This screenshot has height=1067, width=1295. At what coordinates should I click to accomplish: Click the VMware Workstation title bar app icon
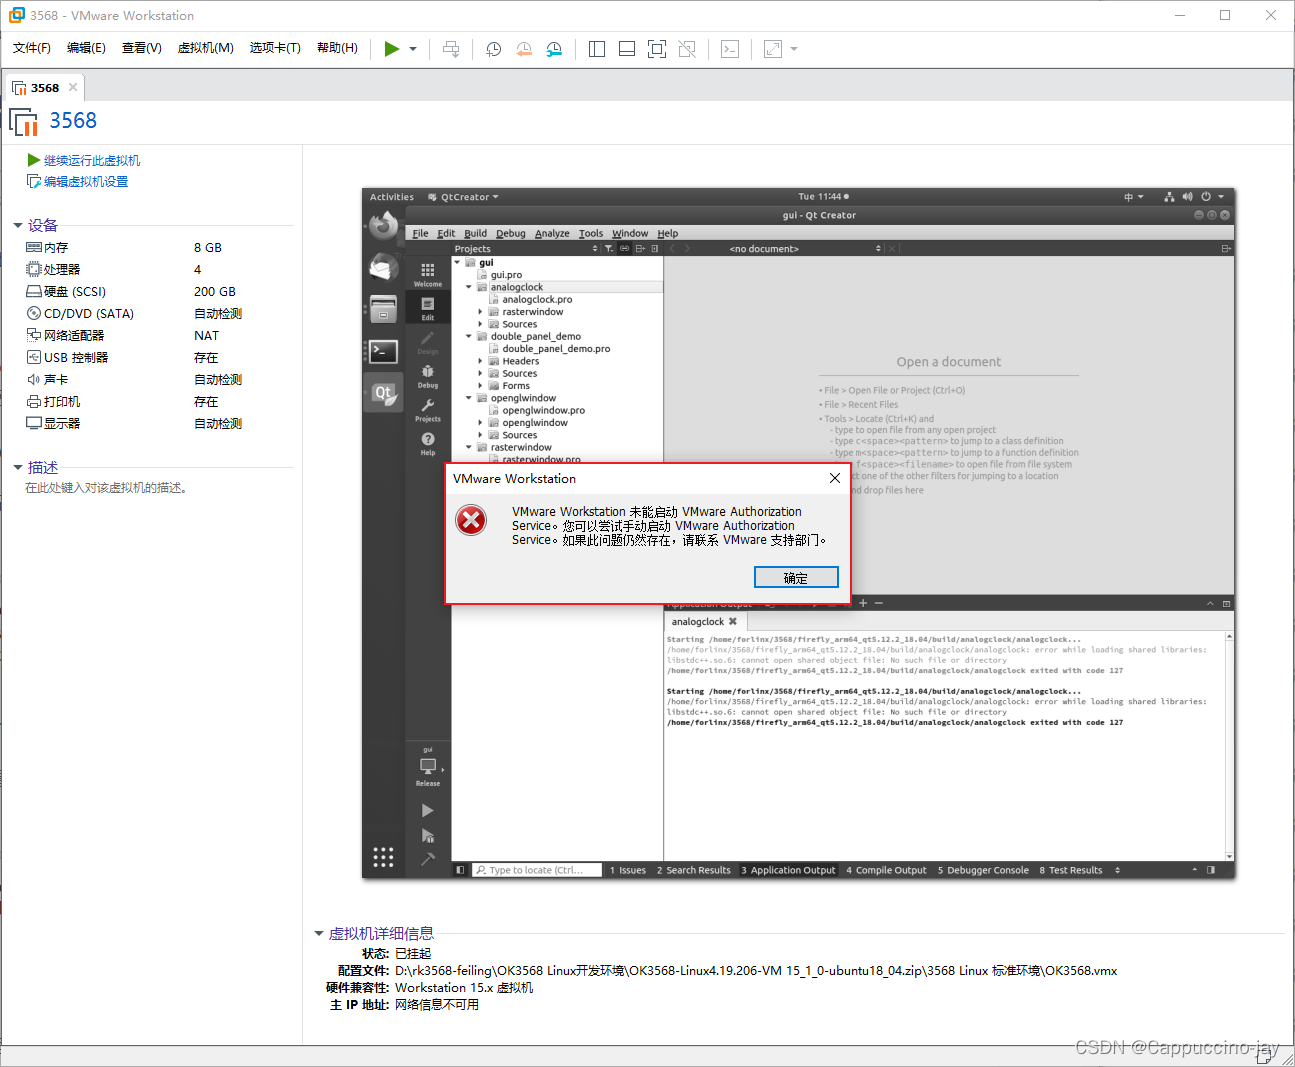click(17, 15)
